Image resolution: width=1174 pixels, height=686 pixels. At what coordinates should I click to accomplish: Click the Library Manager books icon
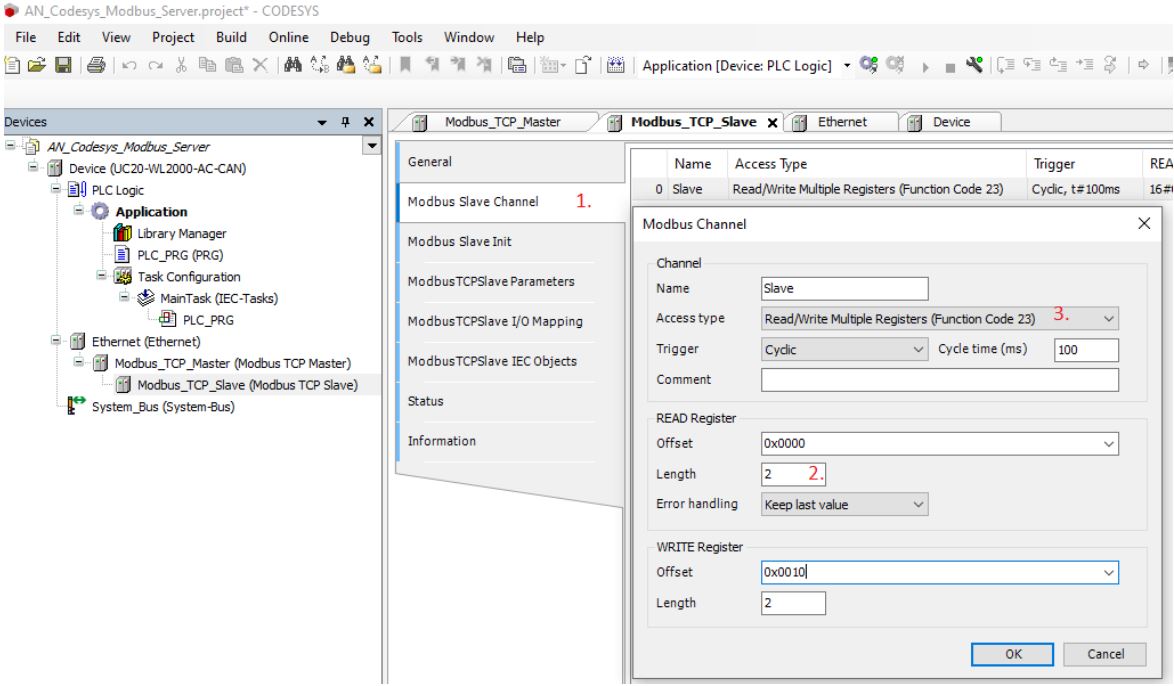point(122,233)
